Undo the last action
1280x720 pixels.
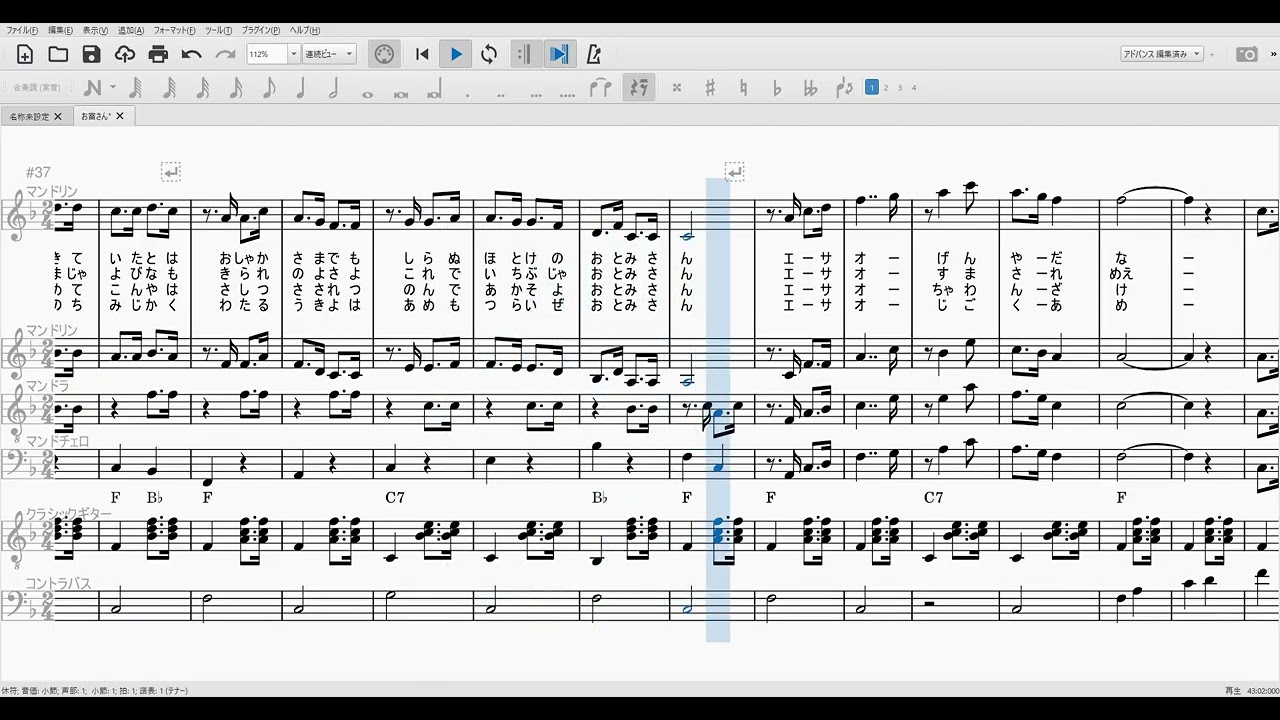point(192,54)
